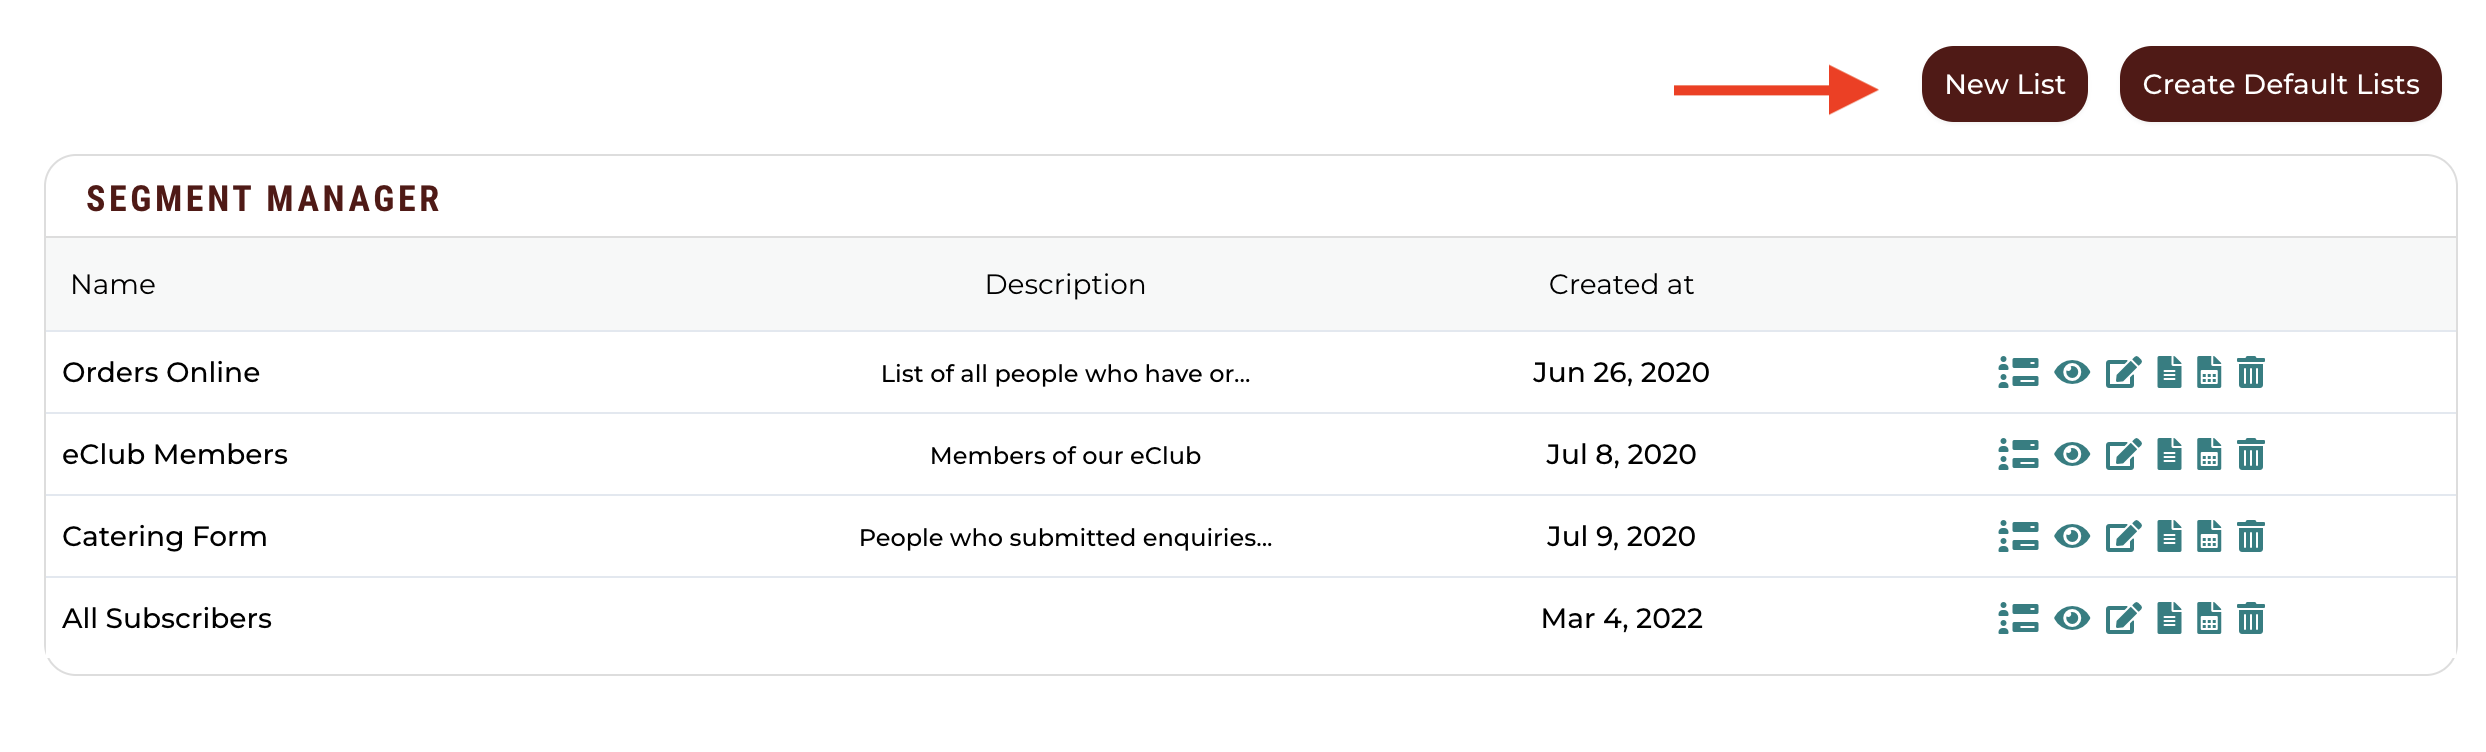2486x752 pixels.
Task: Export Catering Form spreadsheet file icon
Action: pos(2209,536)
